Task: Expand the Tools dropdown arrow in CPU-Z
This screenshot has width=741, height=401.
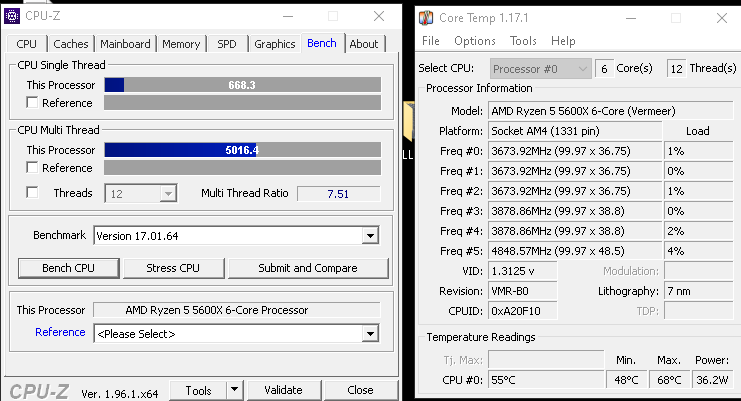Action: [x=234, y=390]
